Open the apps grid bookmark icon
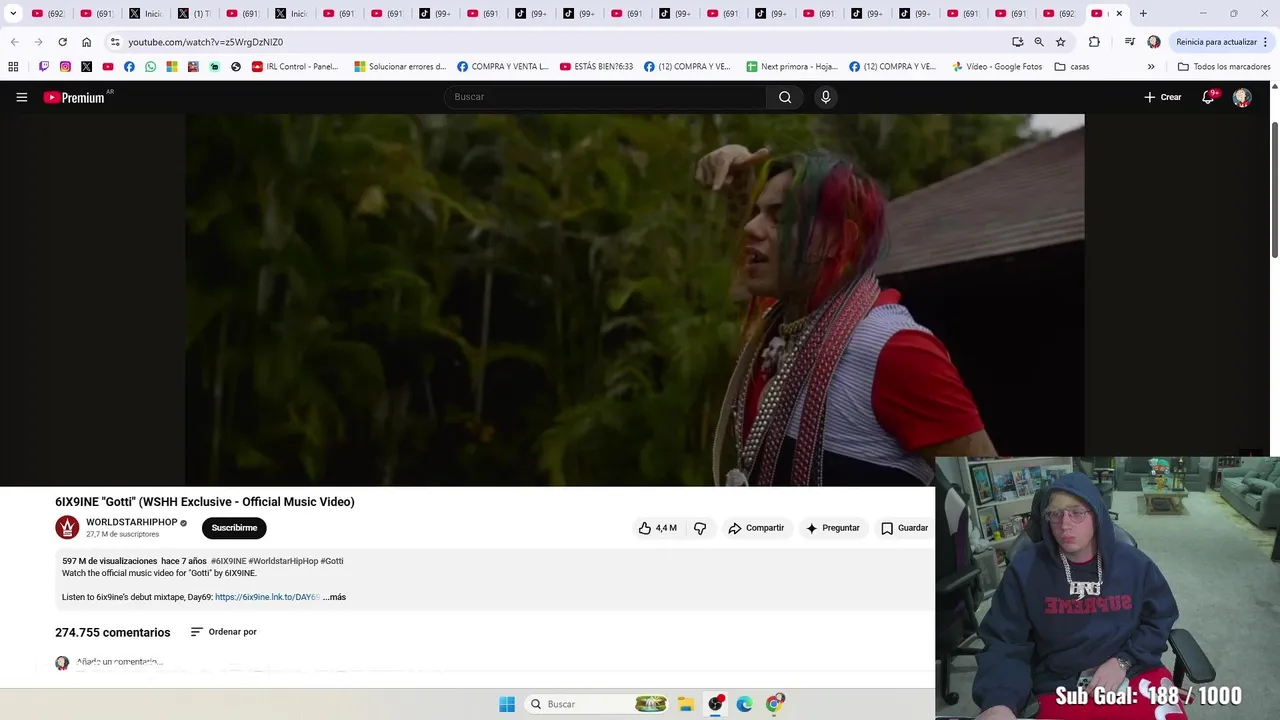1280x720 pixels. click(x=13, y=67)
